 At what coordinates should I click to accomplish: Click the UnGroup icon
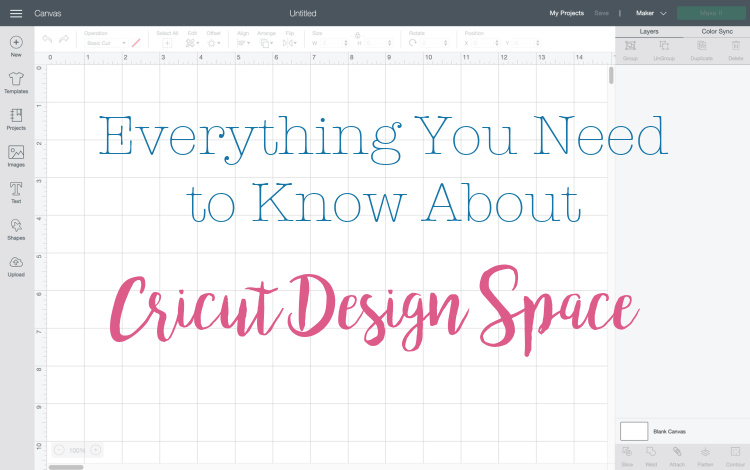pyautogui.click(x=664, y=46)
